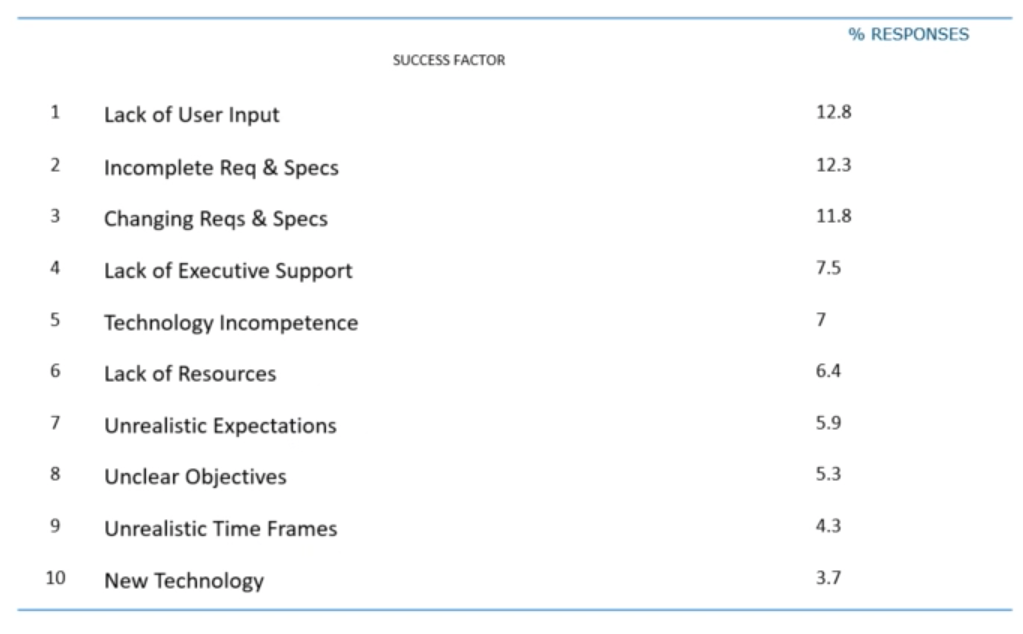Viewport: 1023px width, 634px height.
Task: Select the 6.4 percentage value
Action: tap(829, 371)
